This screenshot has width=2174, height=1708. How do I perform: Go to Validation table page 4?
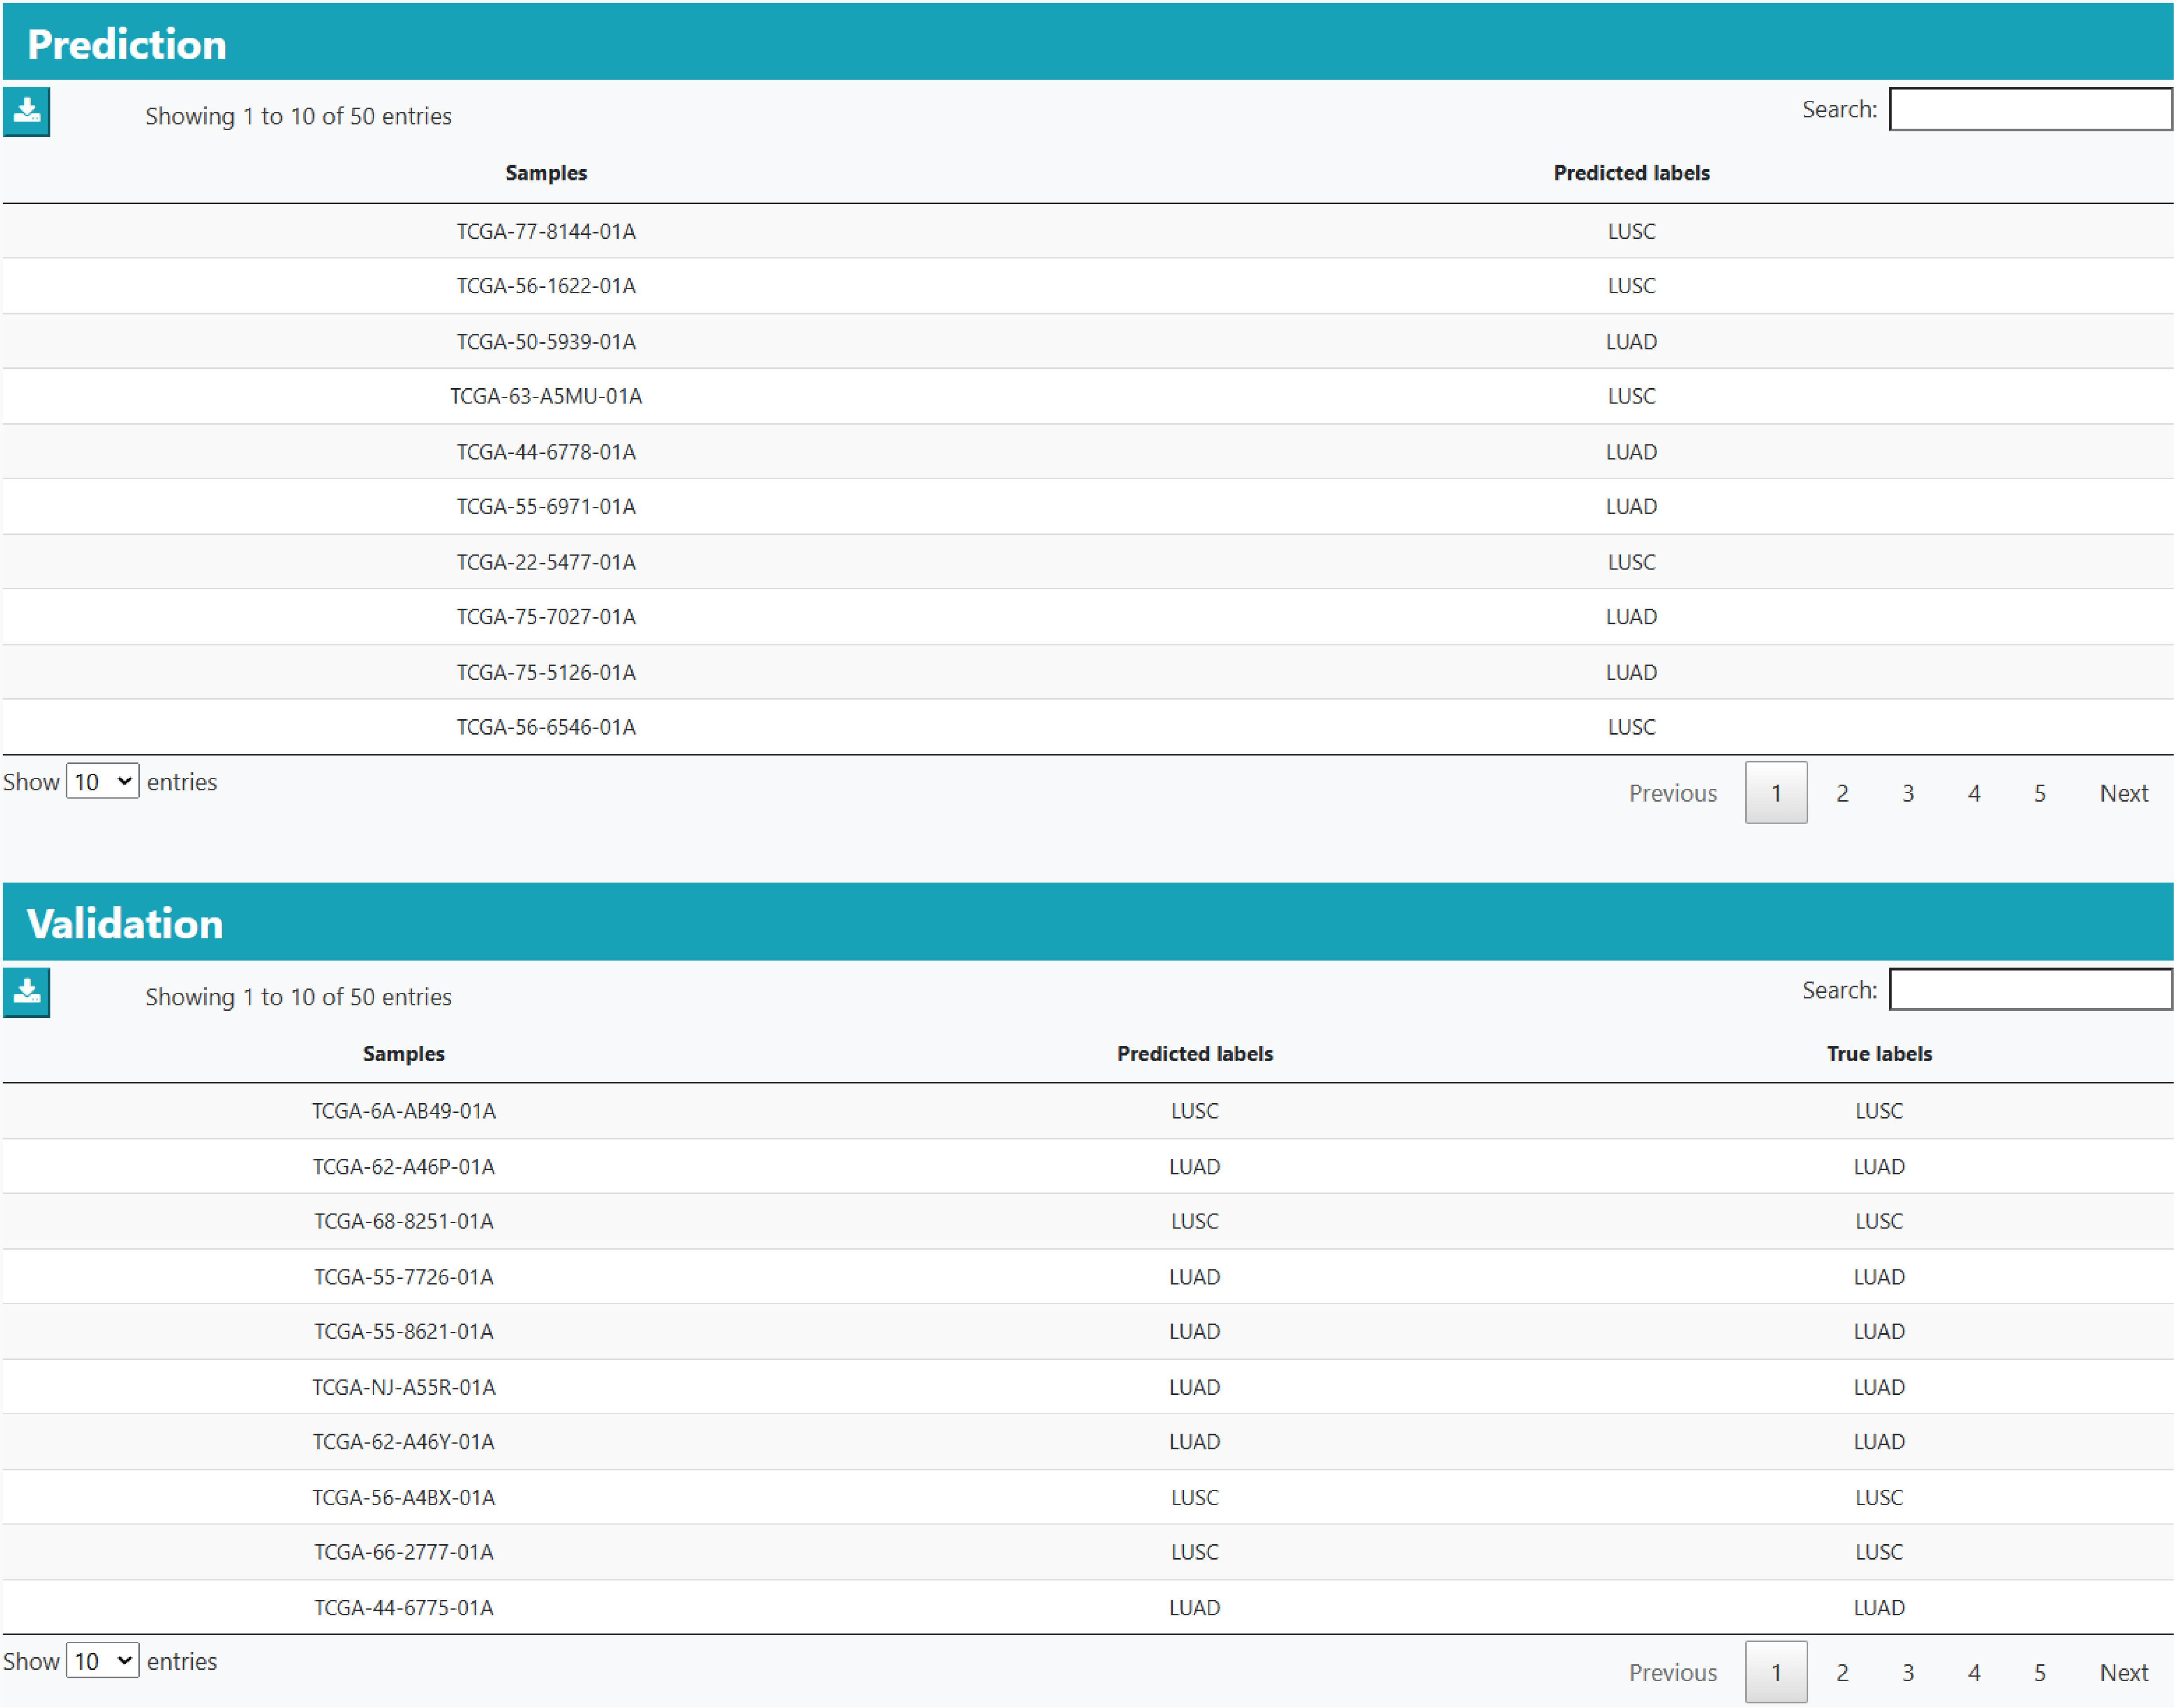pos(1973,1672)
